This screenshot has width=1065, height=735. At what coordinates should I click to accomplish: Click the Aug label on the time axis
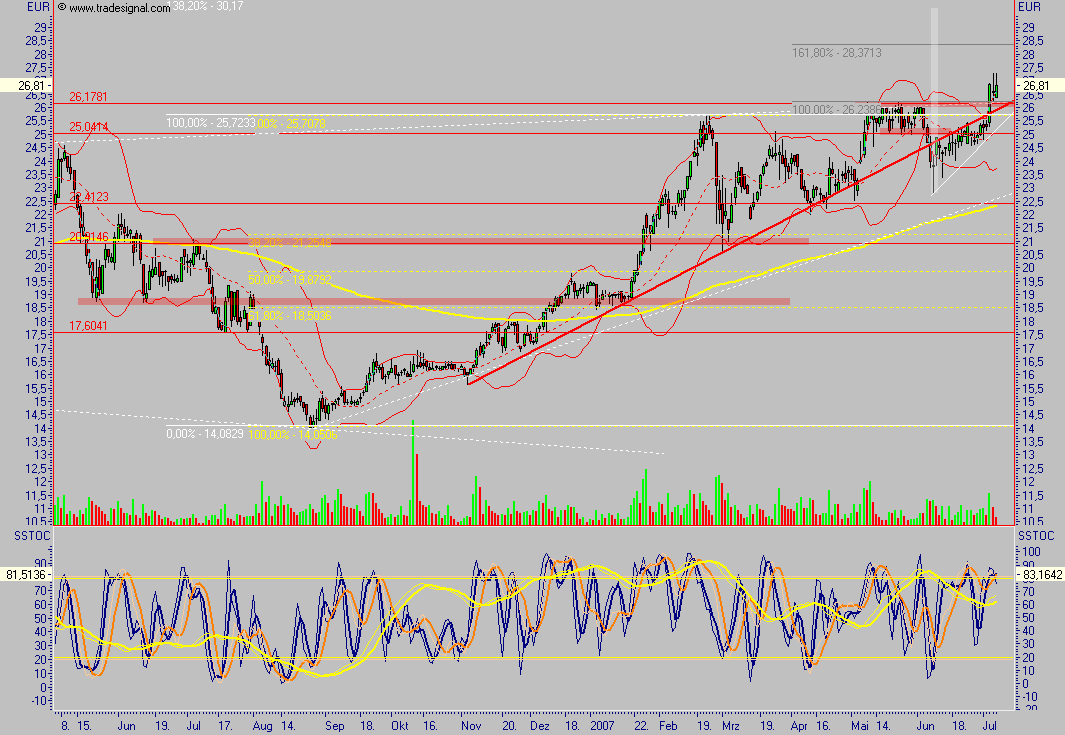tap(262, 725)
